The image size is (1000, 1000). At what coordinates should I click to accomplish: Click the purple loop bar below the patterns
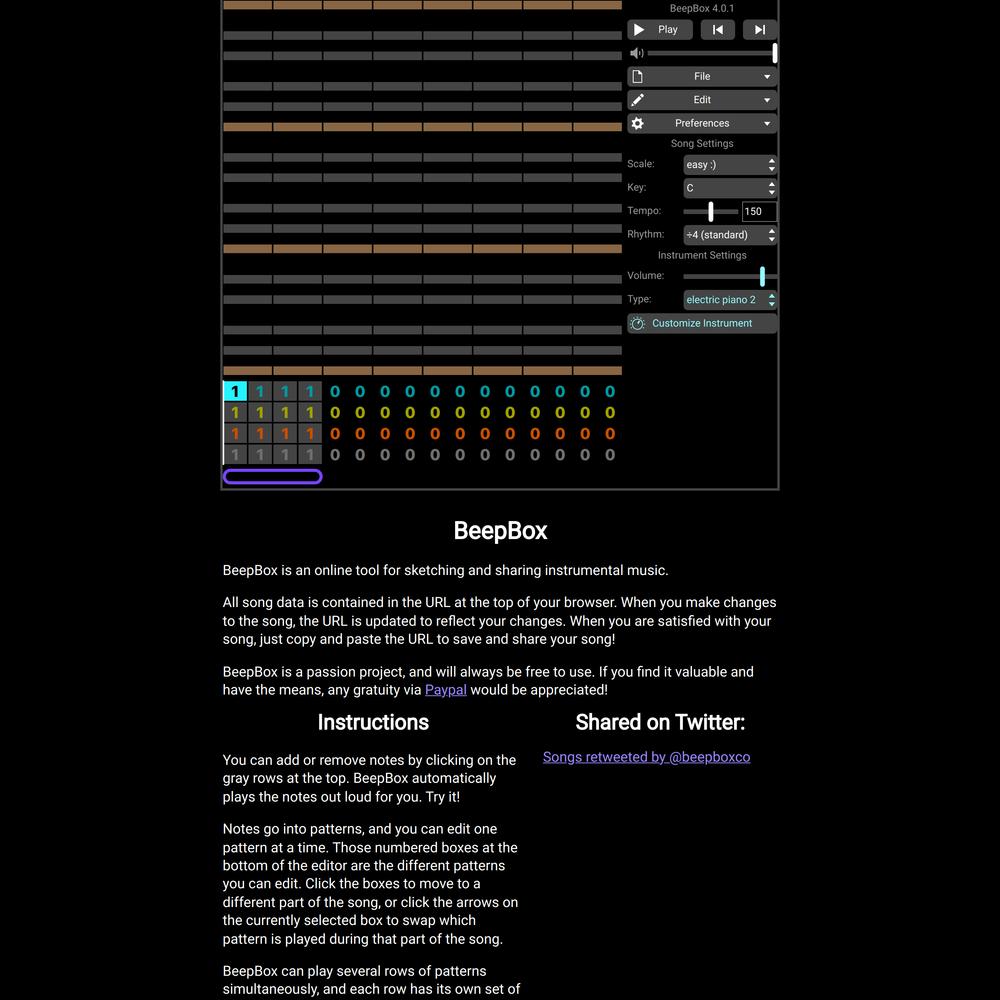(x=272, y=476)
